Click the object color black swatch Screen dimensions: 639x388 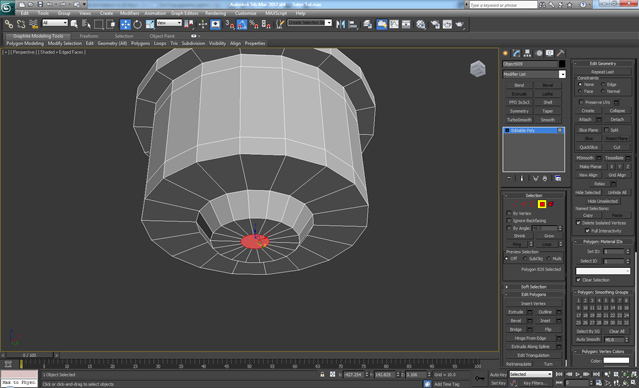pyautogui.click(x=562, y=64)
